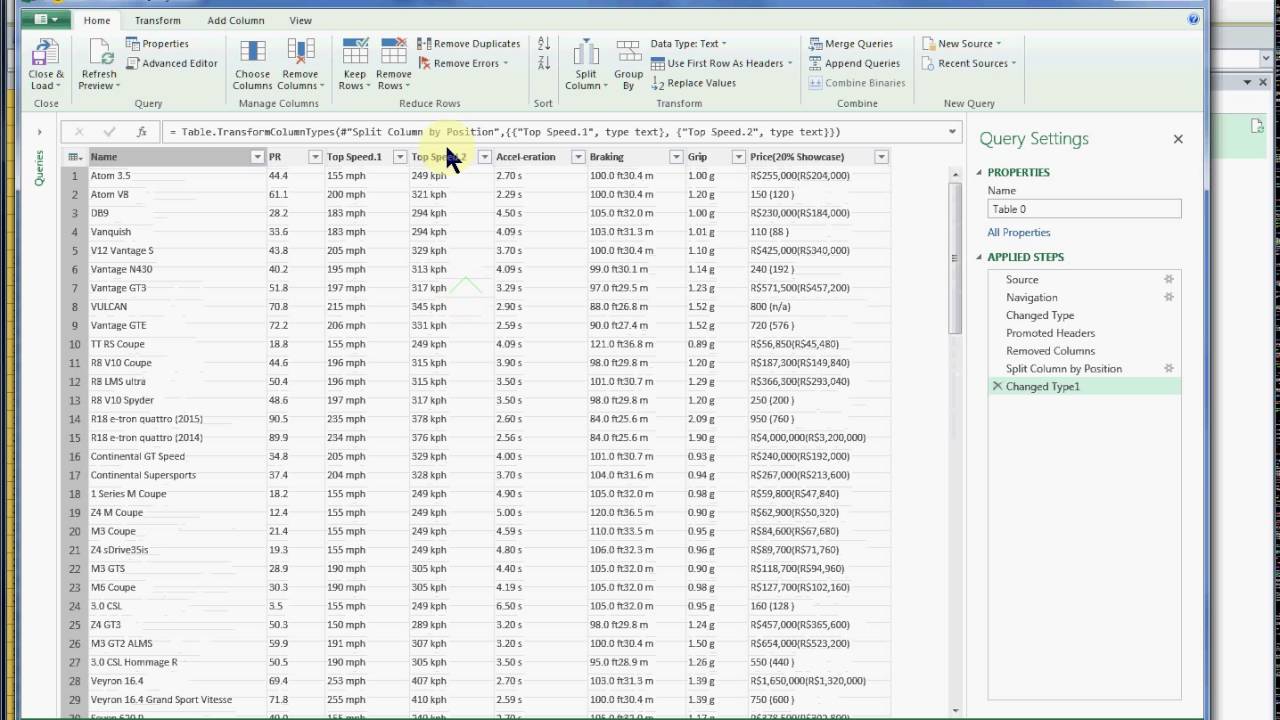Open the Top Speed.1 filter dropdown

click(x=400, y=157)
